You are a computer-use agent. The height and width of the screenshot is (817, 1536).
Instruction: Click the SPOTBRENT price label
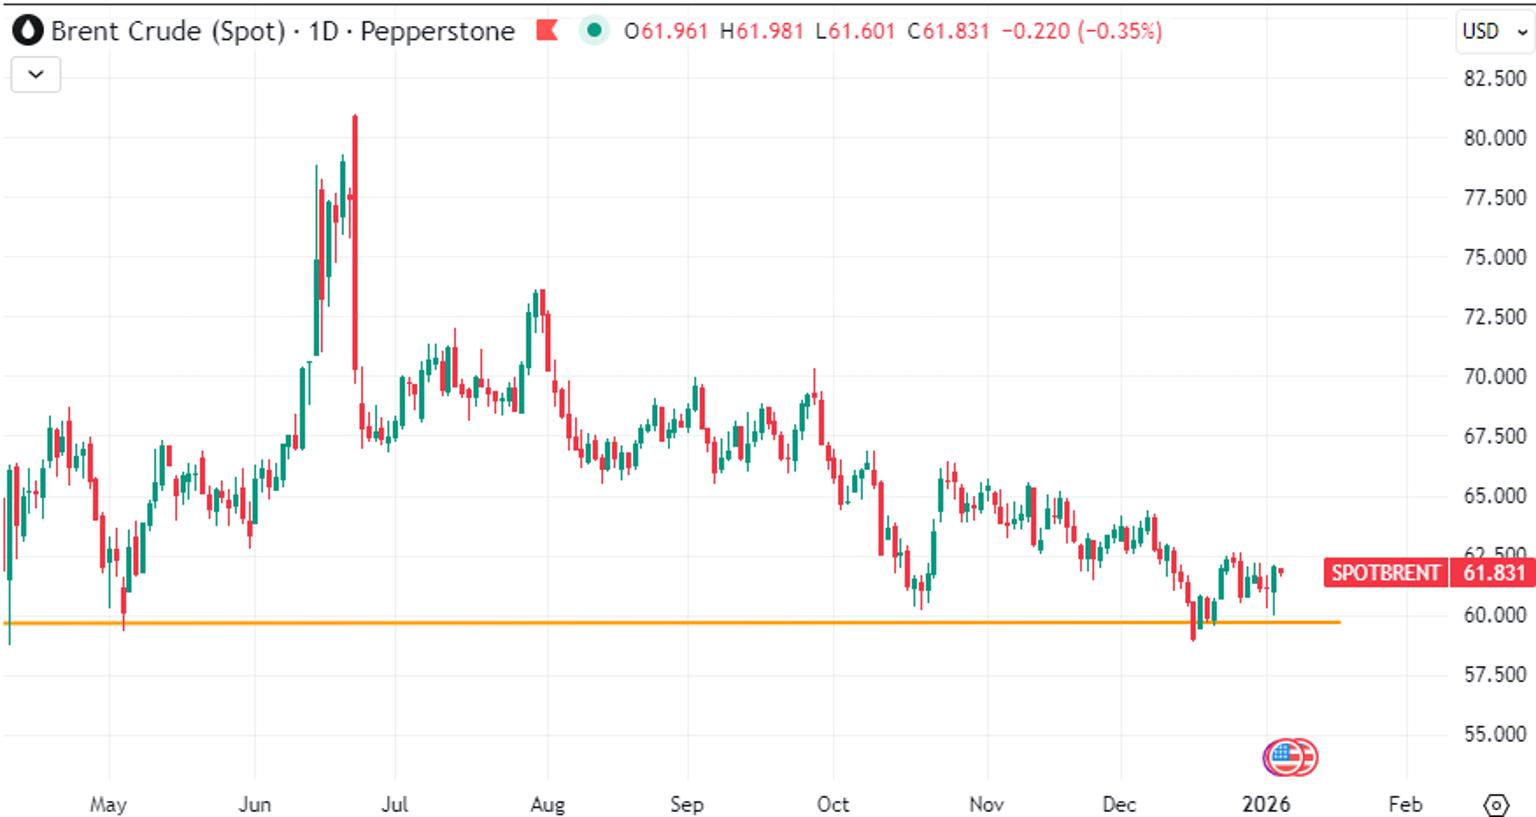1385,573
